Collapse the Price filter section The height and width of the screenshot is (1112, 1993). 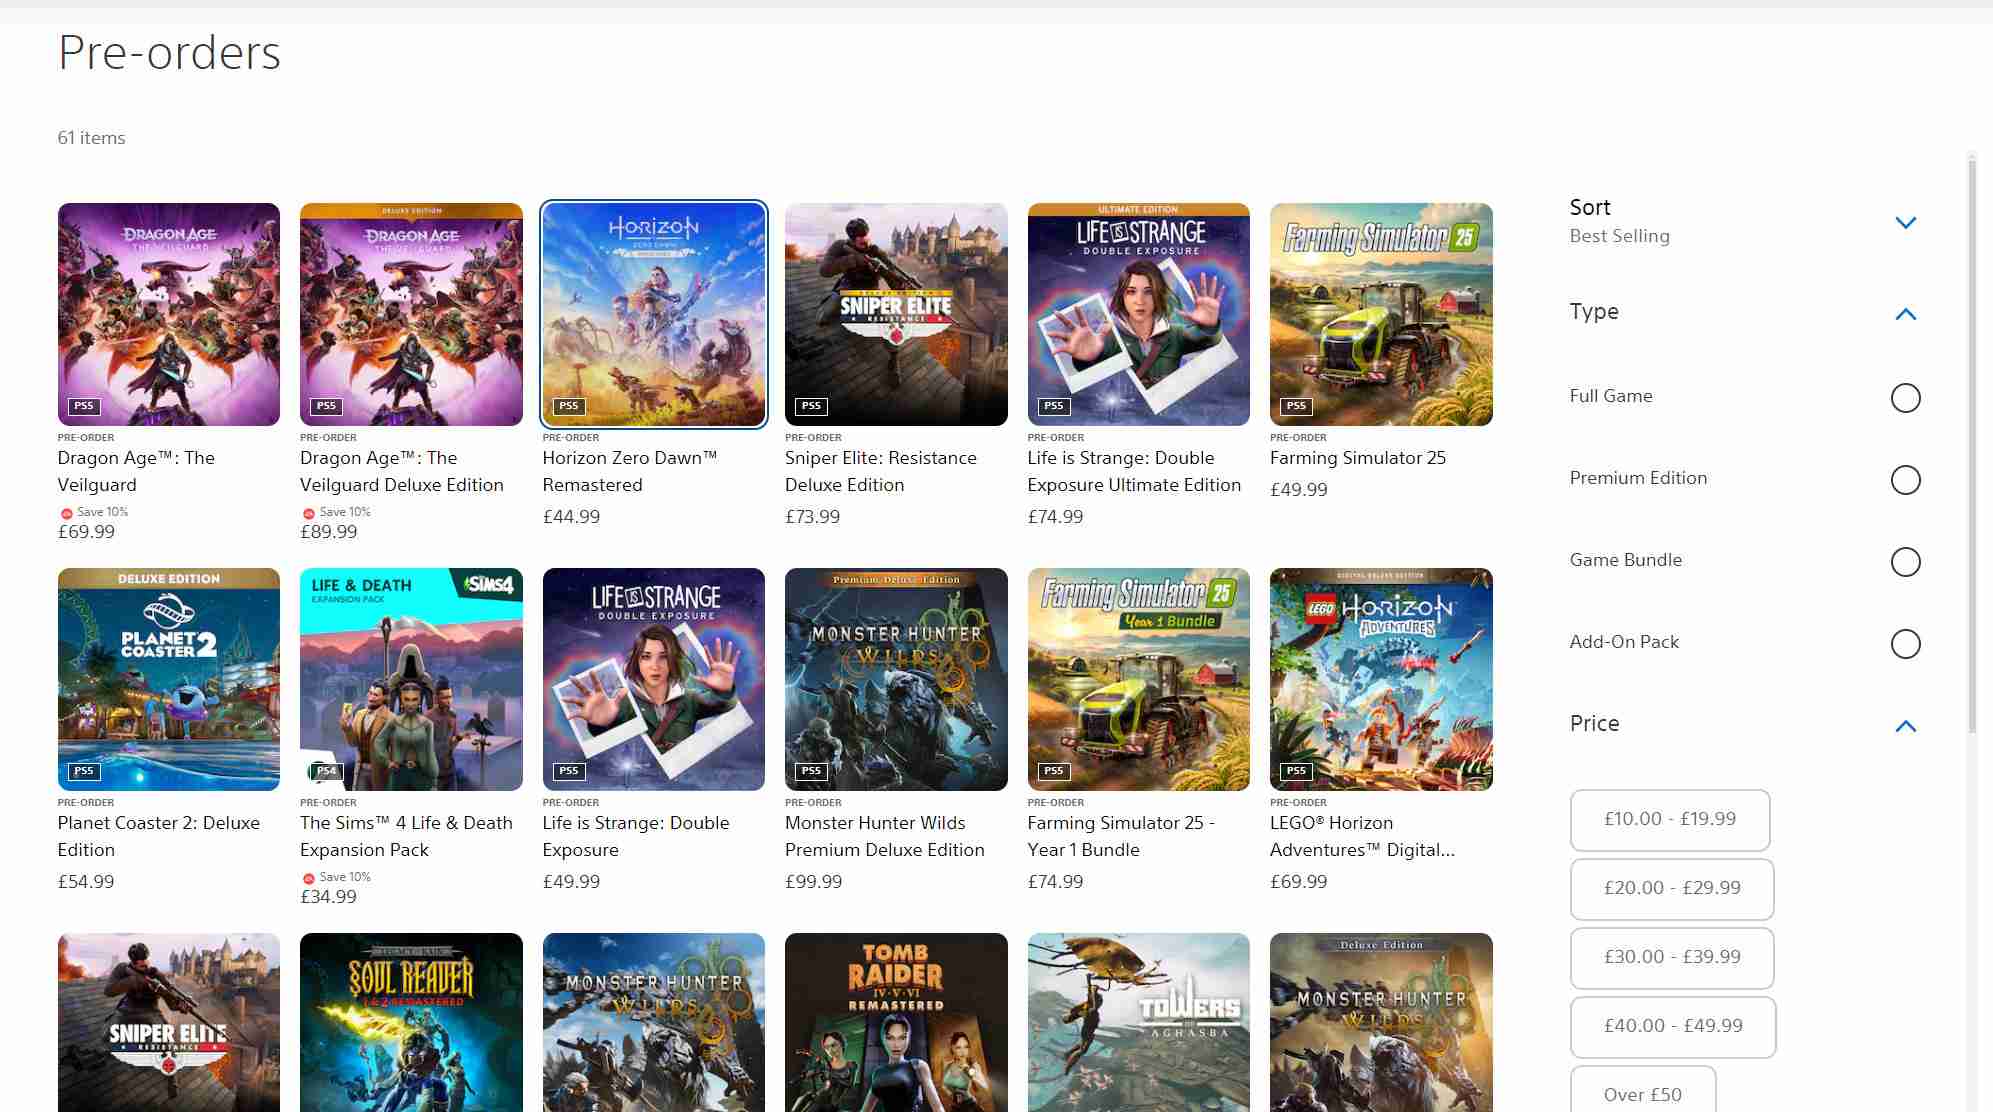[x=1905, y=726]
